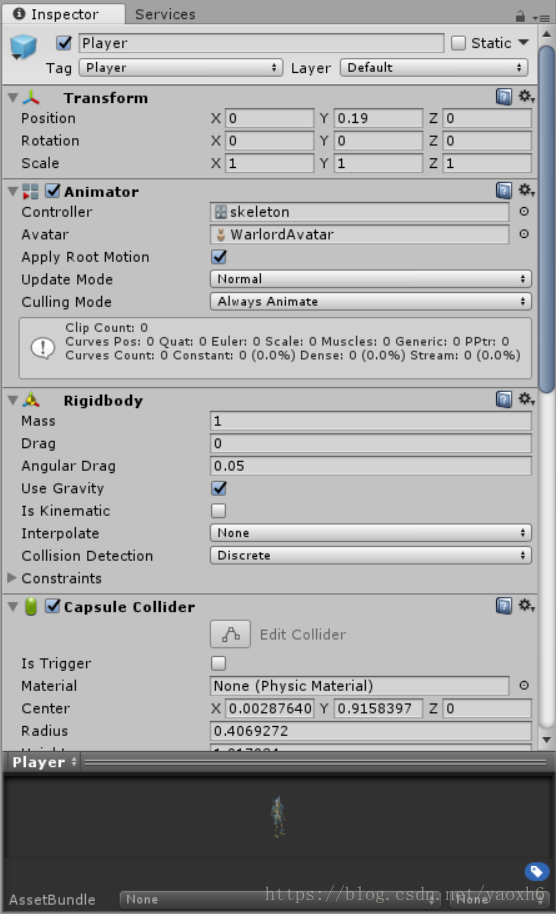
Task: Click the Controller object picker circle
Action: (524, 212)
